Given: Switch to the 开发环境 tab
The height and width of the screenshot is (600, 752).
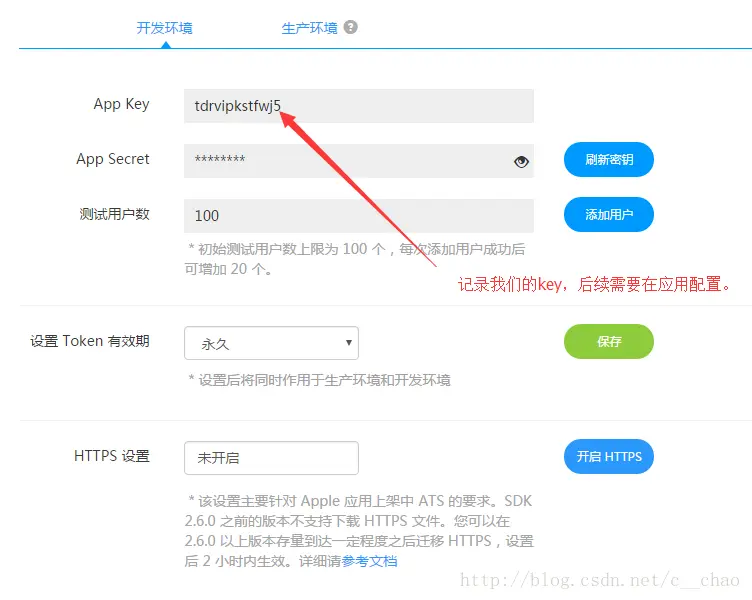Looking at the screenshot, I should [x=164, y=28].
